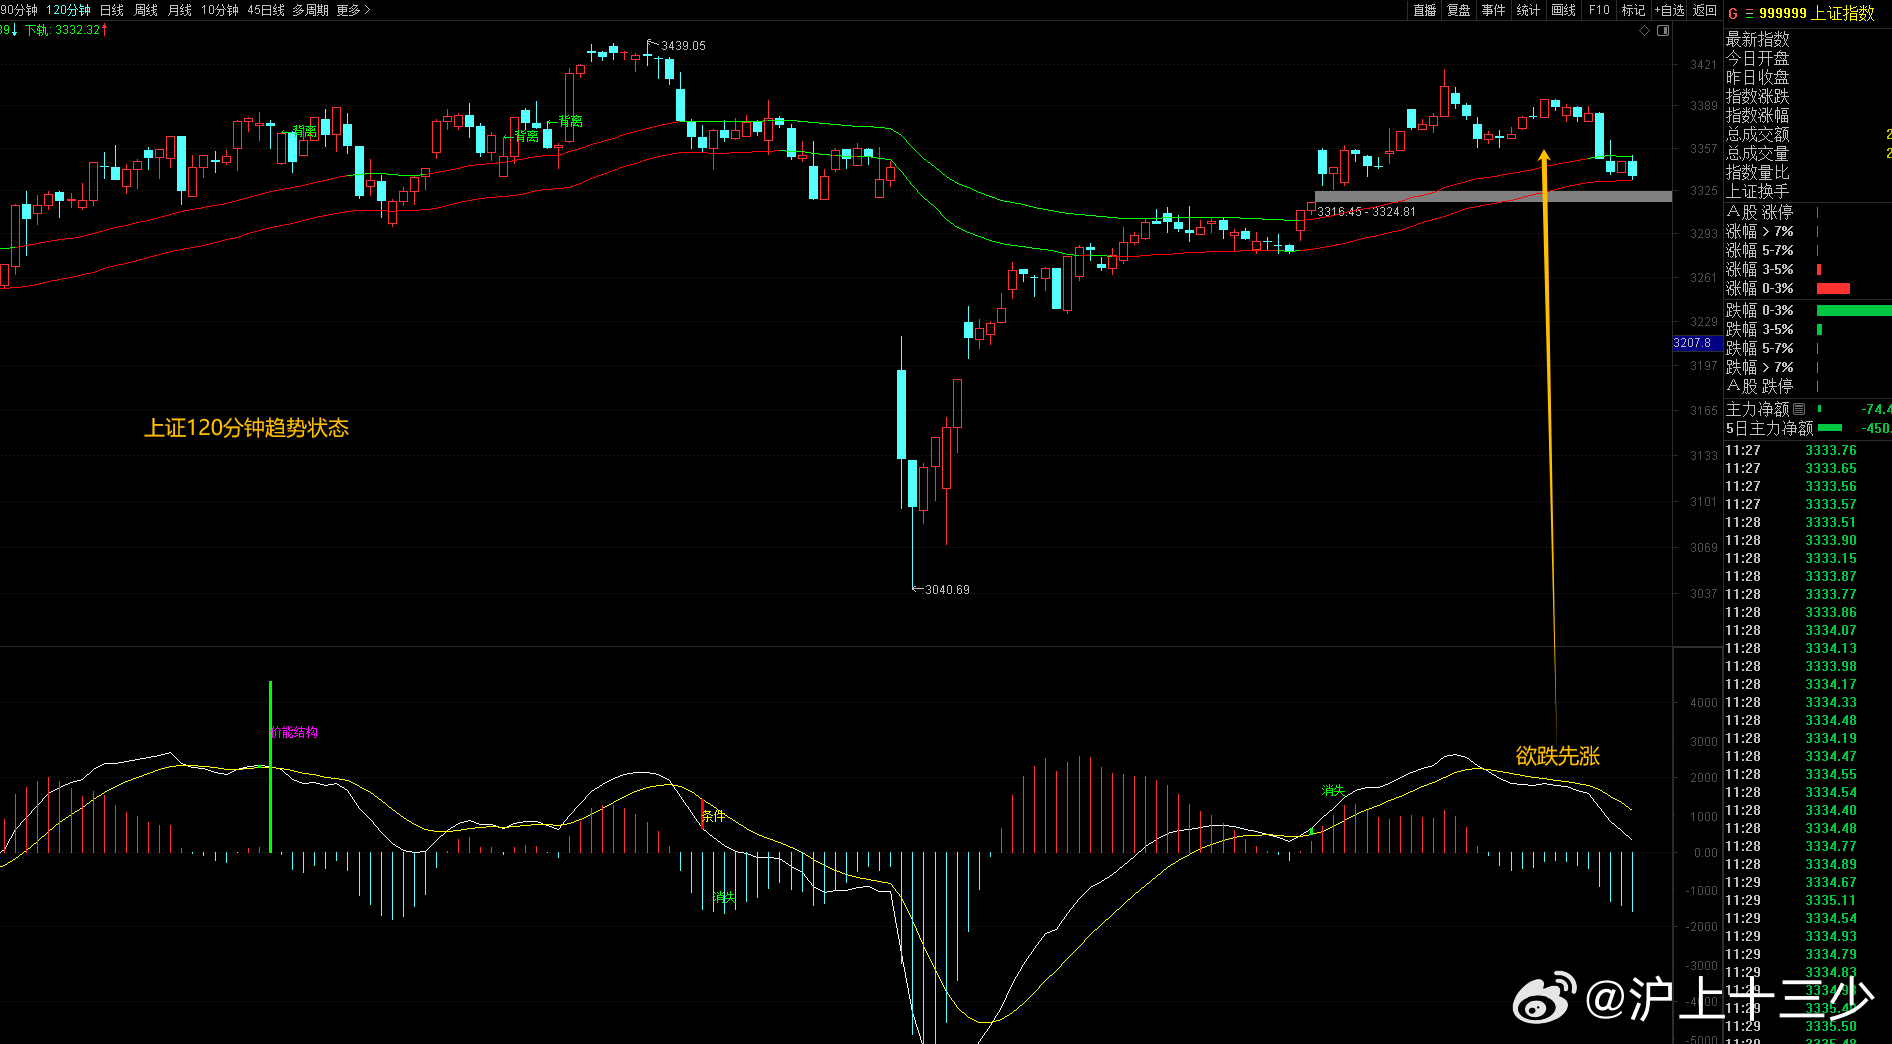The image size is (1892, 1044).
Task: Add the index via +自选 button
Action: tap(1669, 10)
